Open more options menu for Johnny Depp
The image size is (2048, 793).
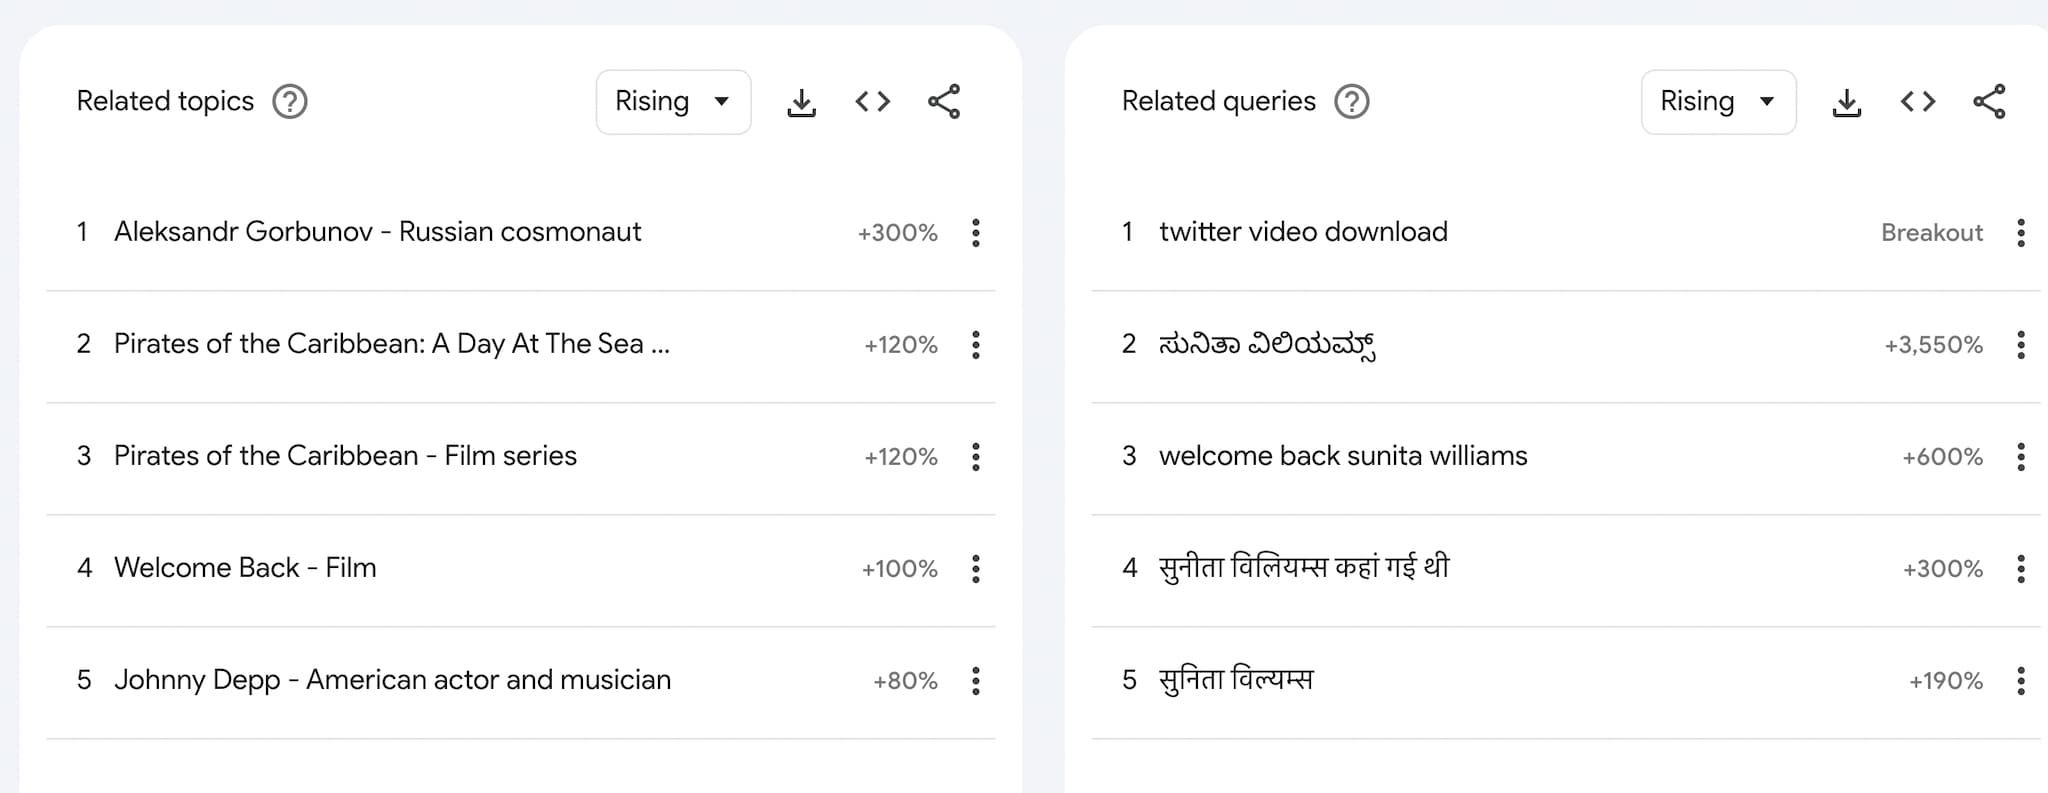(976, 681)
